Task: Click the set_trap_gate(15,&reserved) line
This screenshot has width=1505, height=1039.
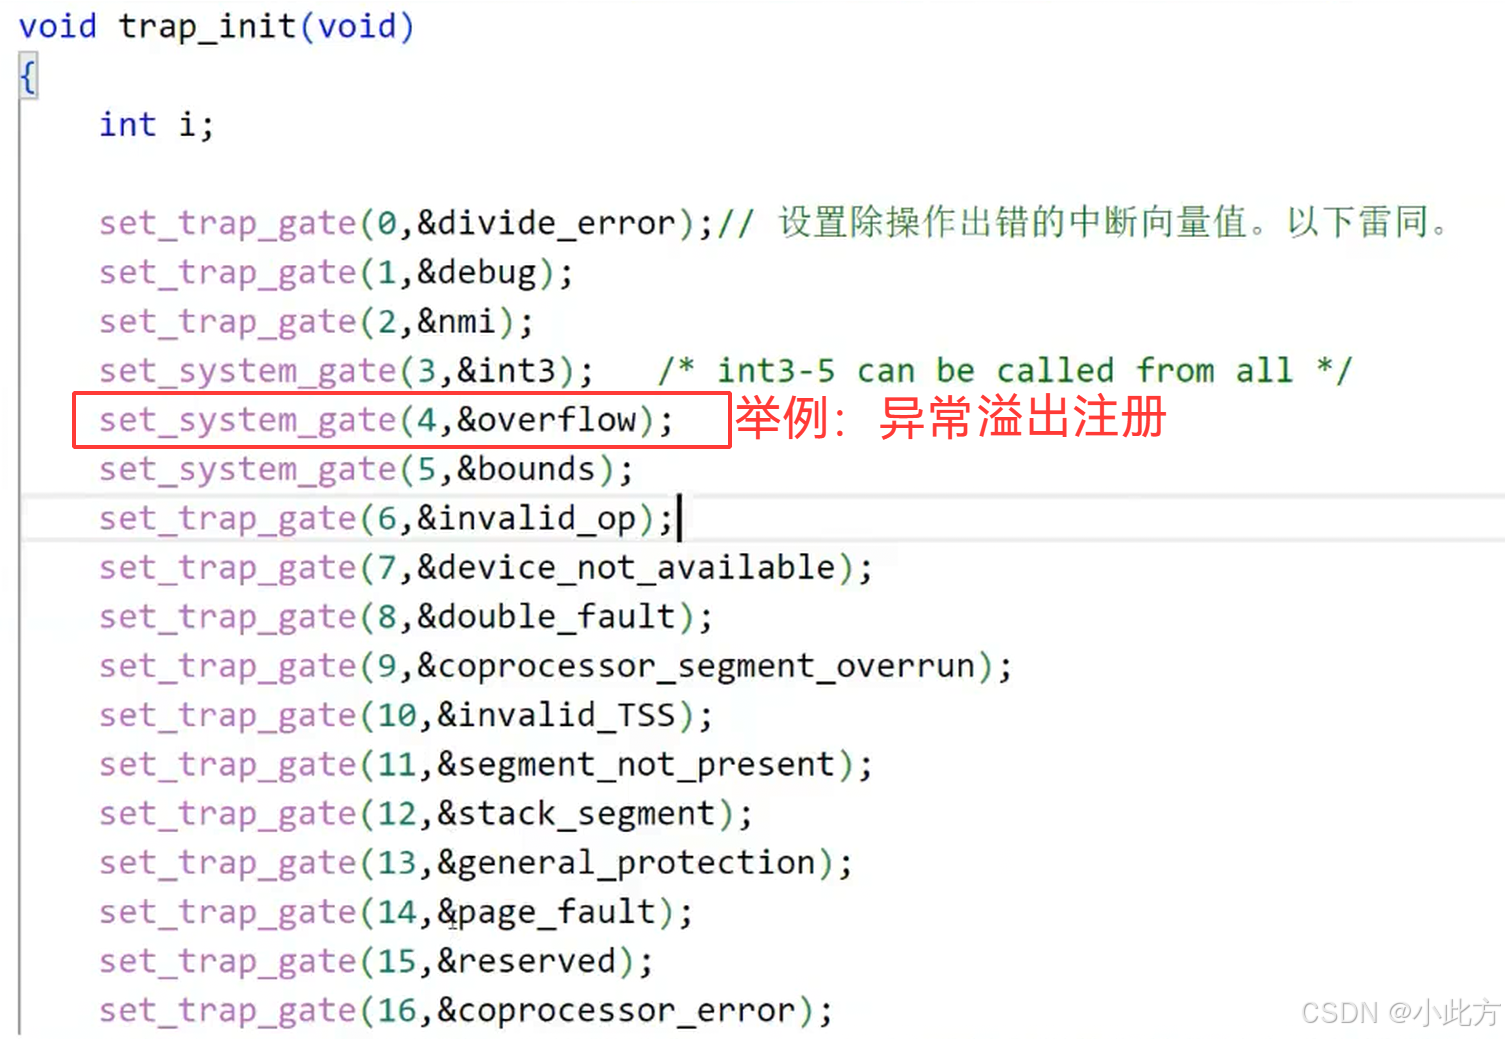Action: click(x=376, y=961)
